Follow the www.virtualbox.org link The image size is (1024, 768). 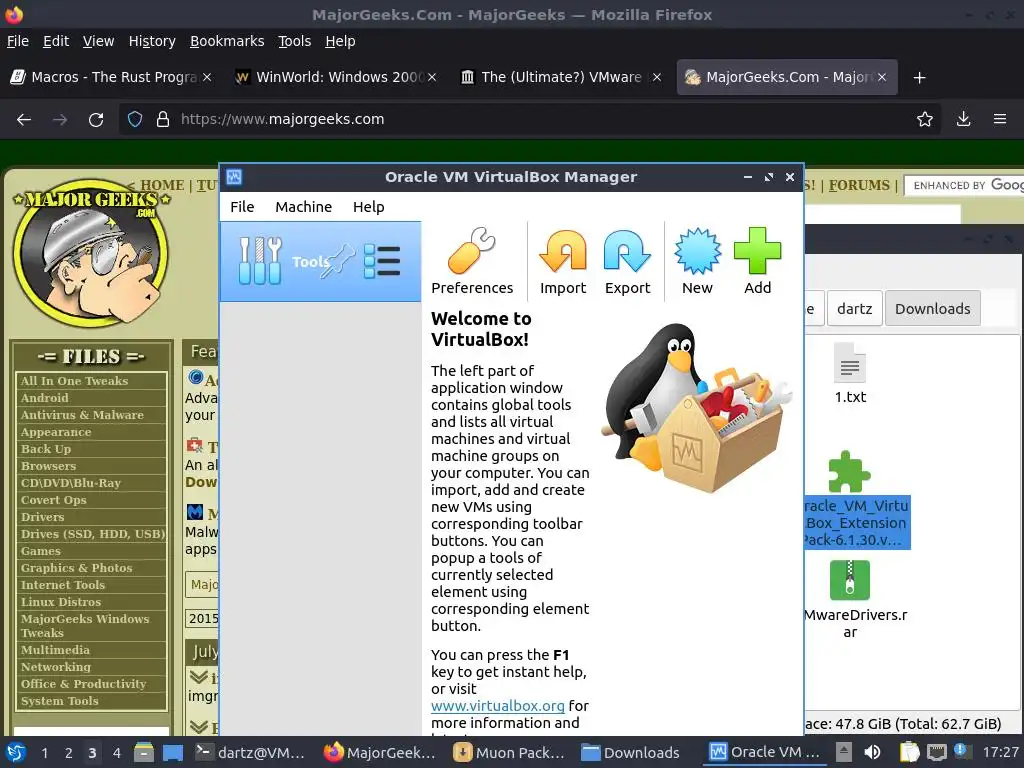point(498,706)
